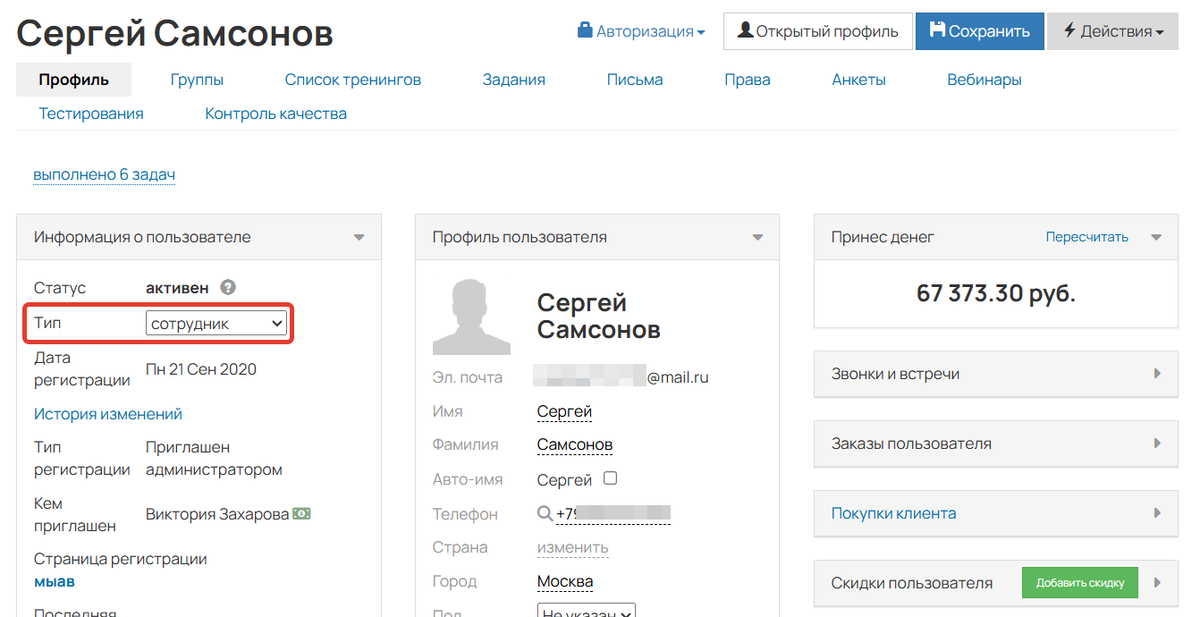Click the Город field showing 'Москва'

[565, 581]
